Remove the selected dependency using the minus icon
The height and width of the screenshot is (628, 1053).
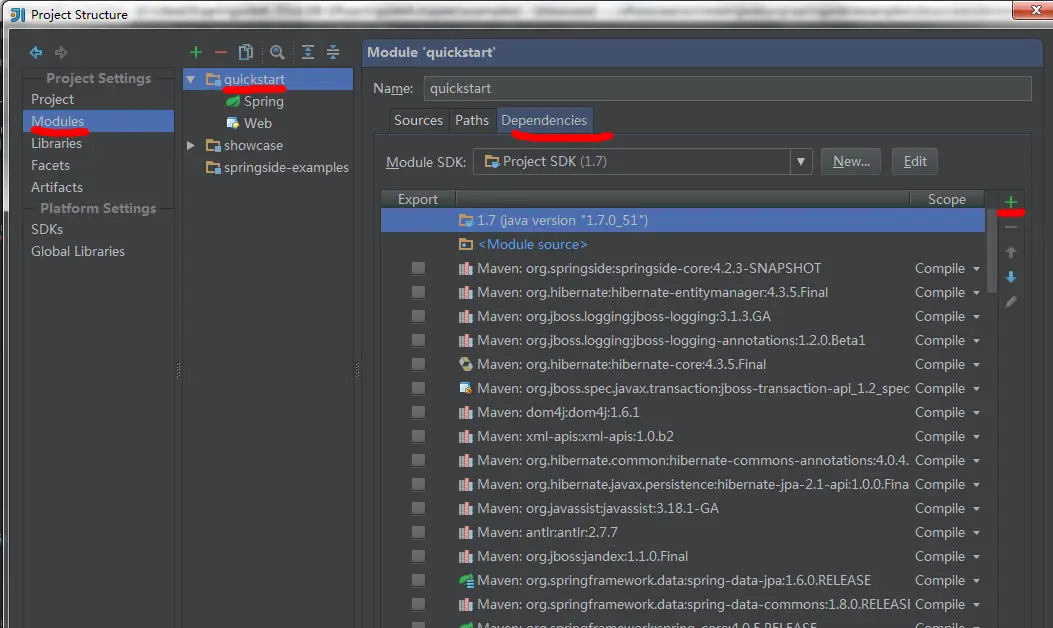coord(1011,227)
